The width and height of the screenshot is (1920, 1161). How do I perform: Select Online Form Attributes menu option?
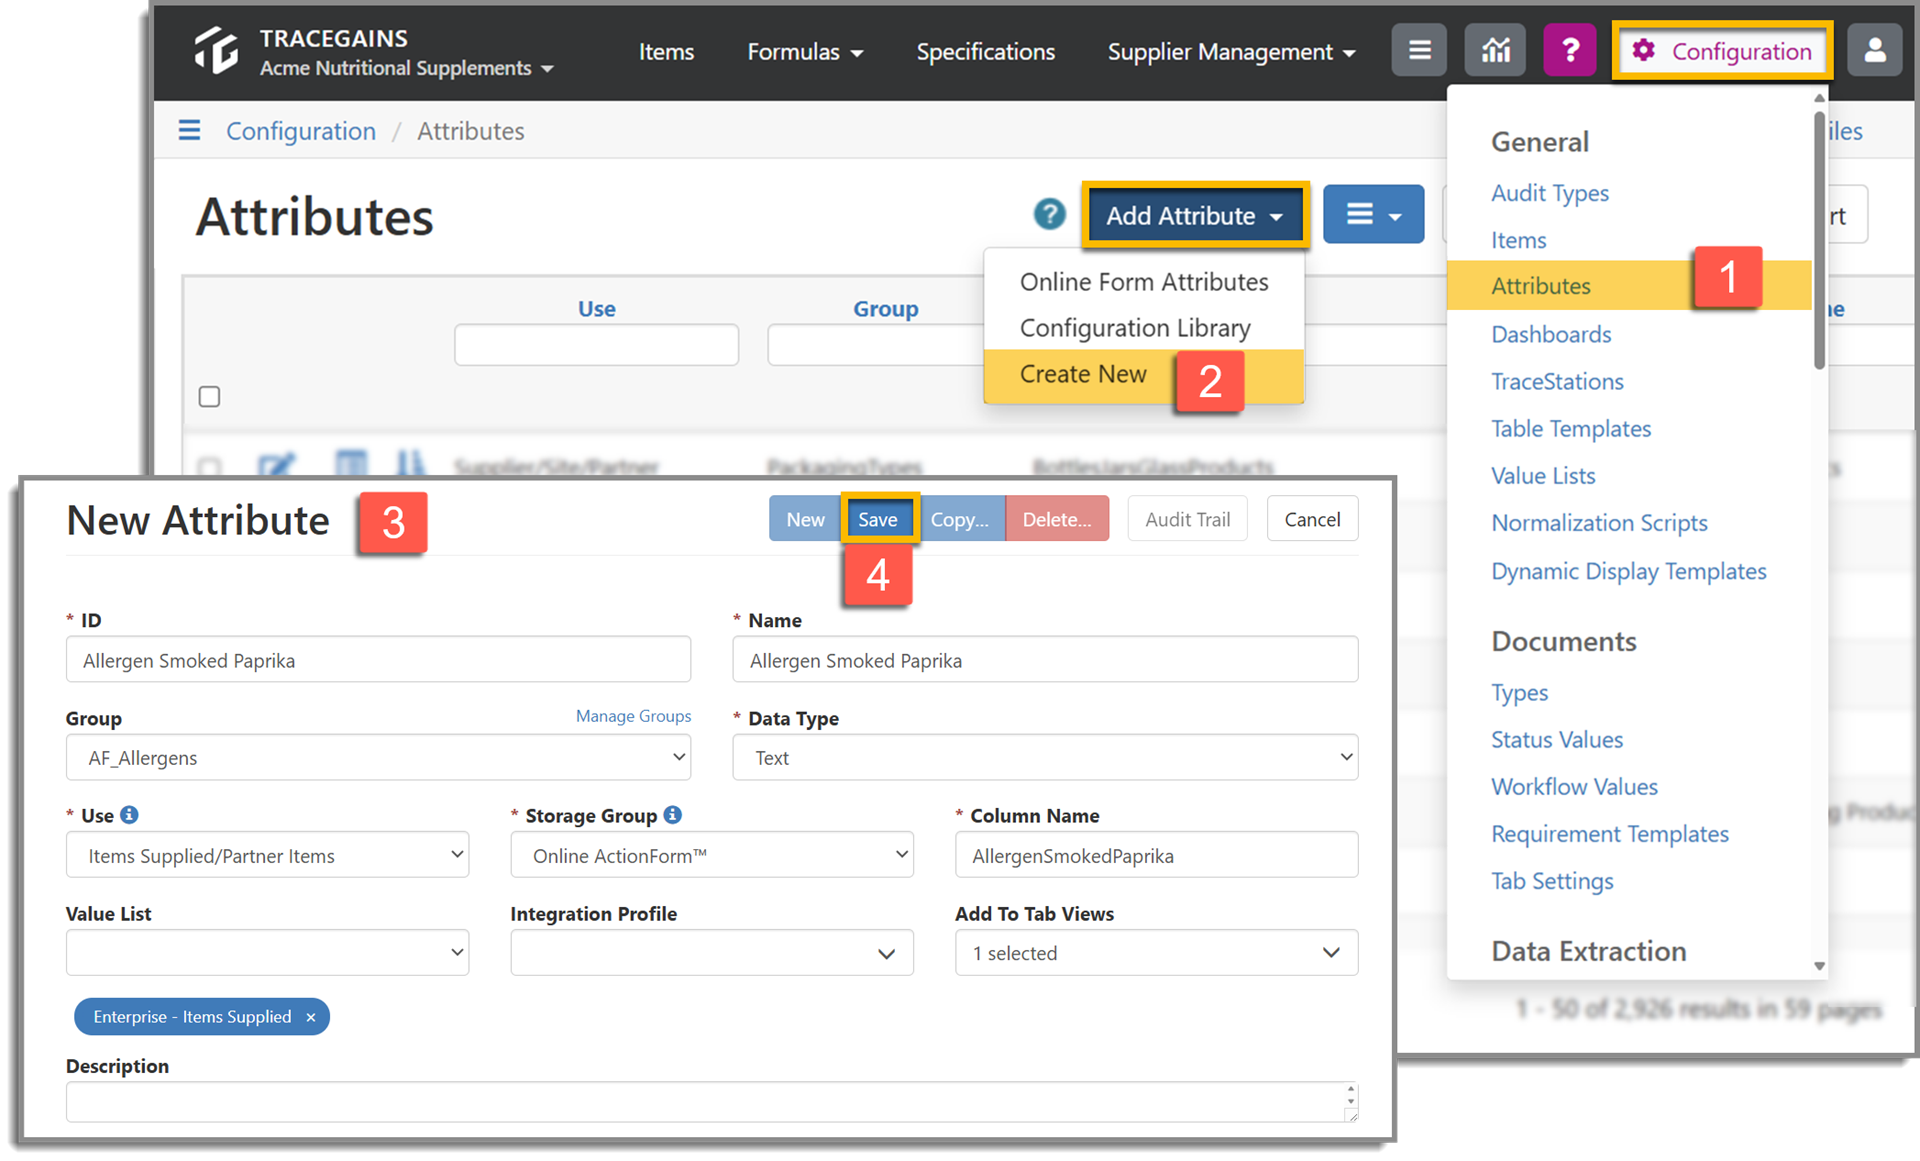click(x=1144, y=282)
